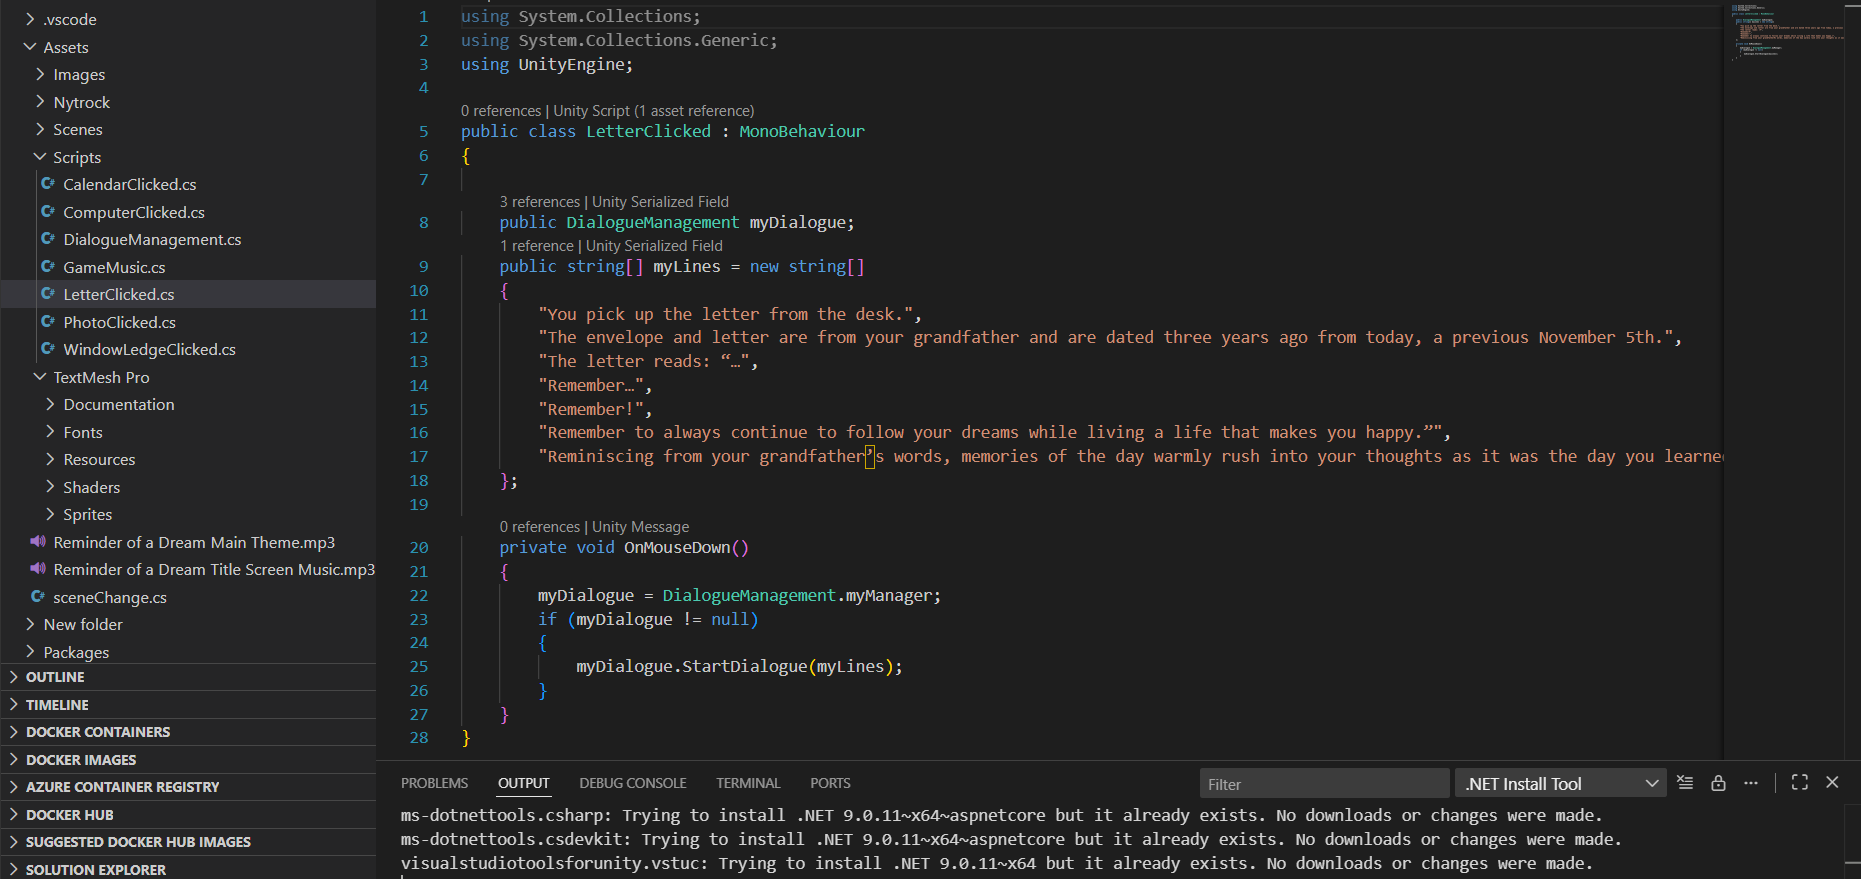Expand the SOLUTION EXPLORER section
The width and height of the screenshot is (1861, 879).
pos(188,869)
